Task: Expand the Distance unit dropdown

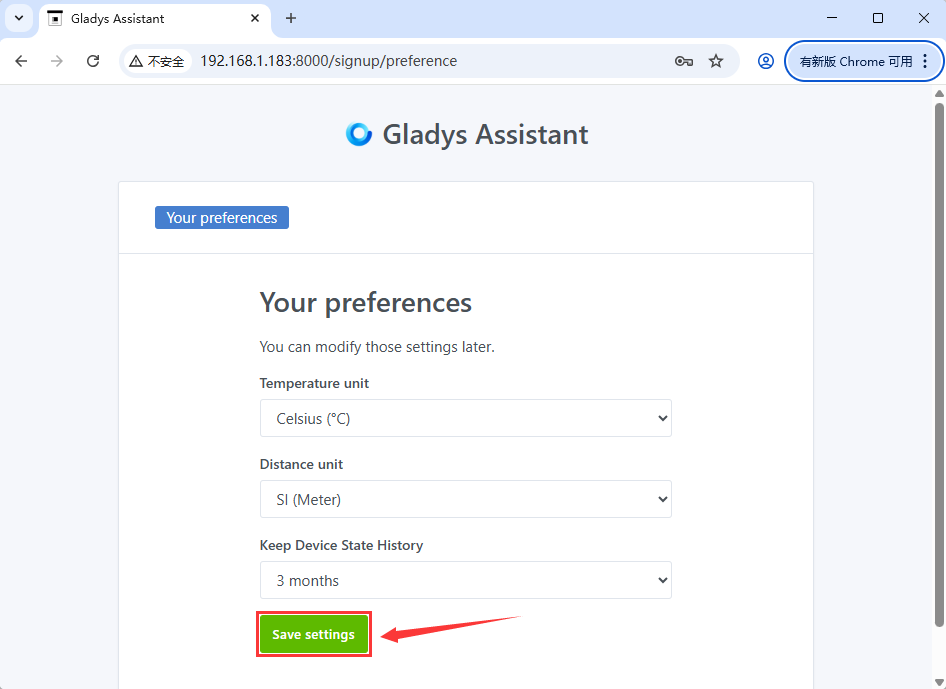Action: 466,499
